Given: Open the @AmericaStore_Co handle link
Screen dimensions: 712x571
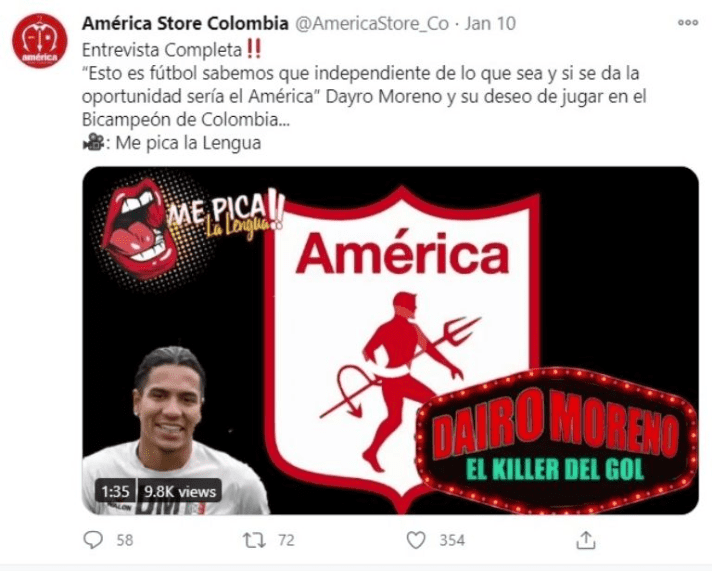Looking at the screenshot, I should [x=372, y=24].
